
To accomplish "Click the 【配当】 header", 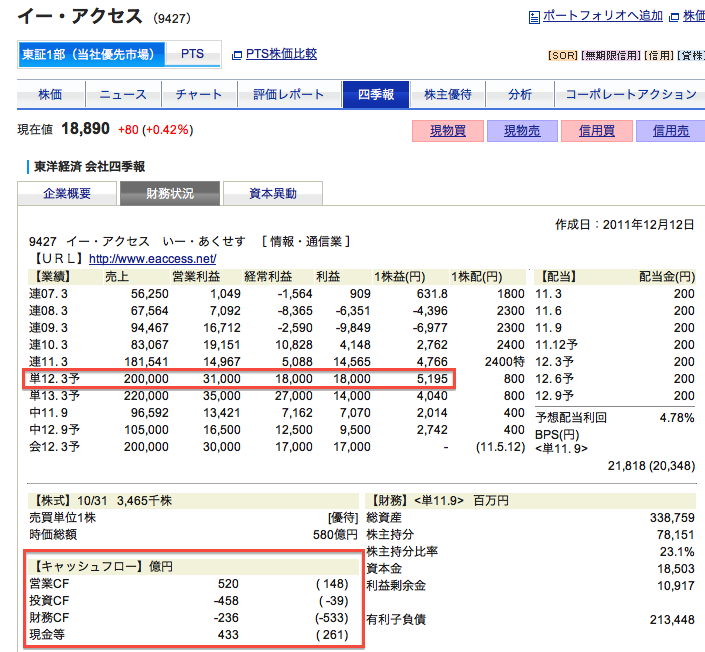I will [559, 277].
